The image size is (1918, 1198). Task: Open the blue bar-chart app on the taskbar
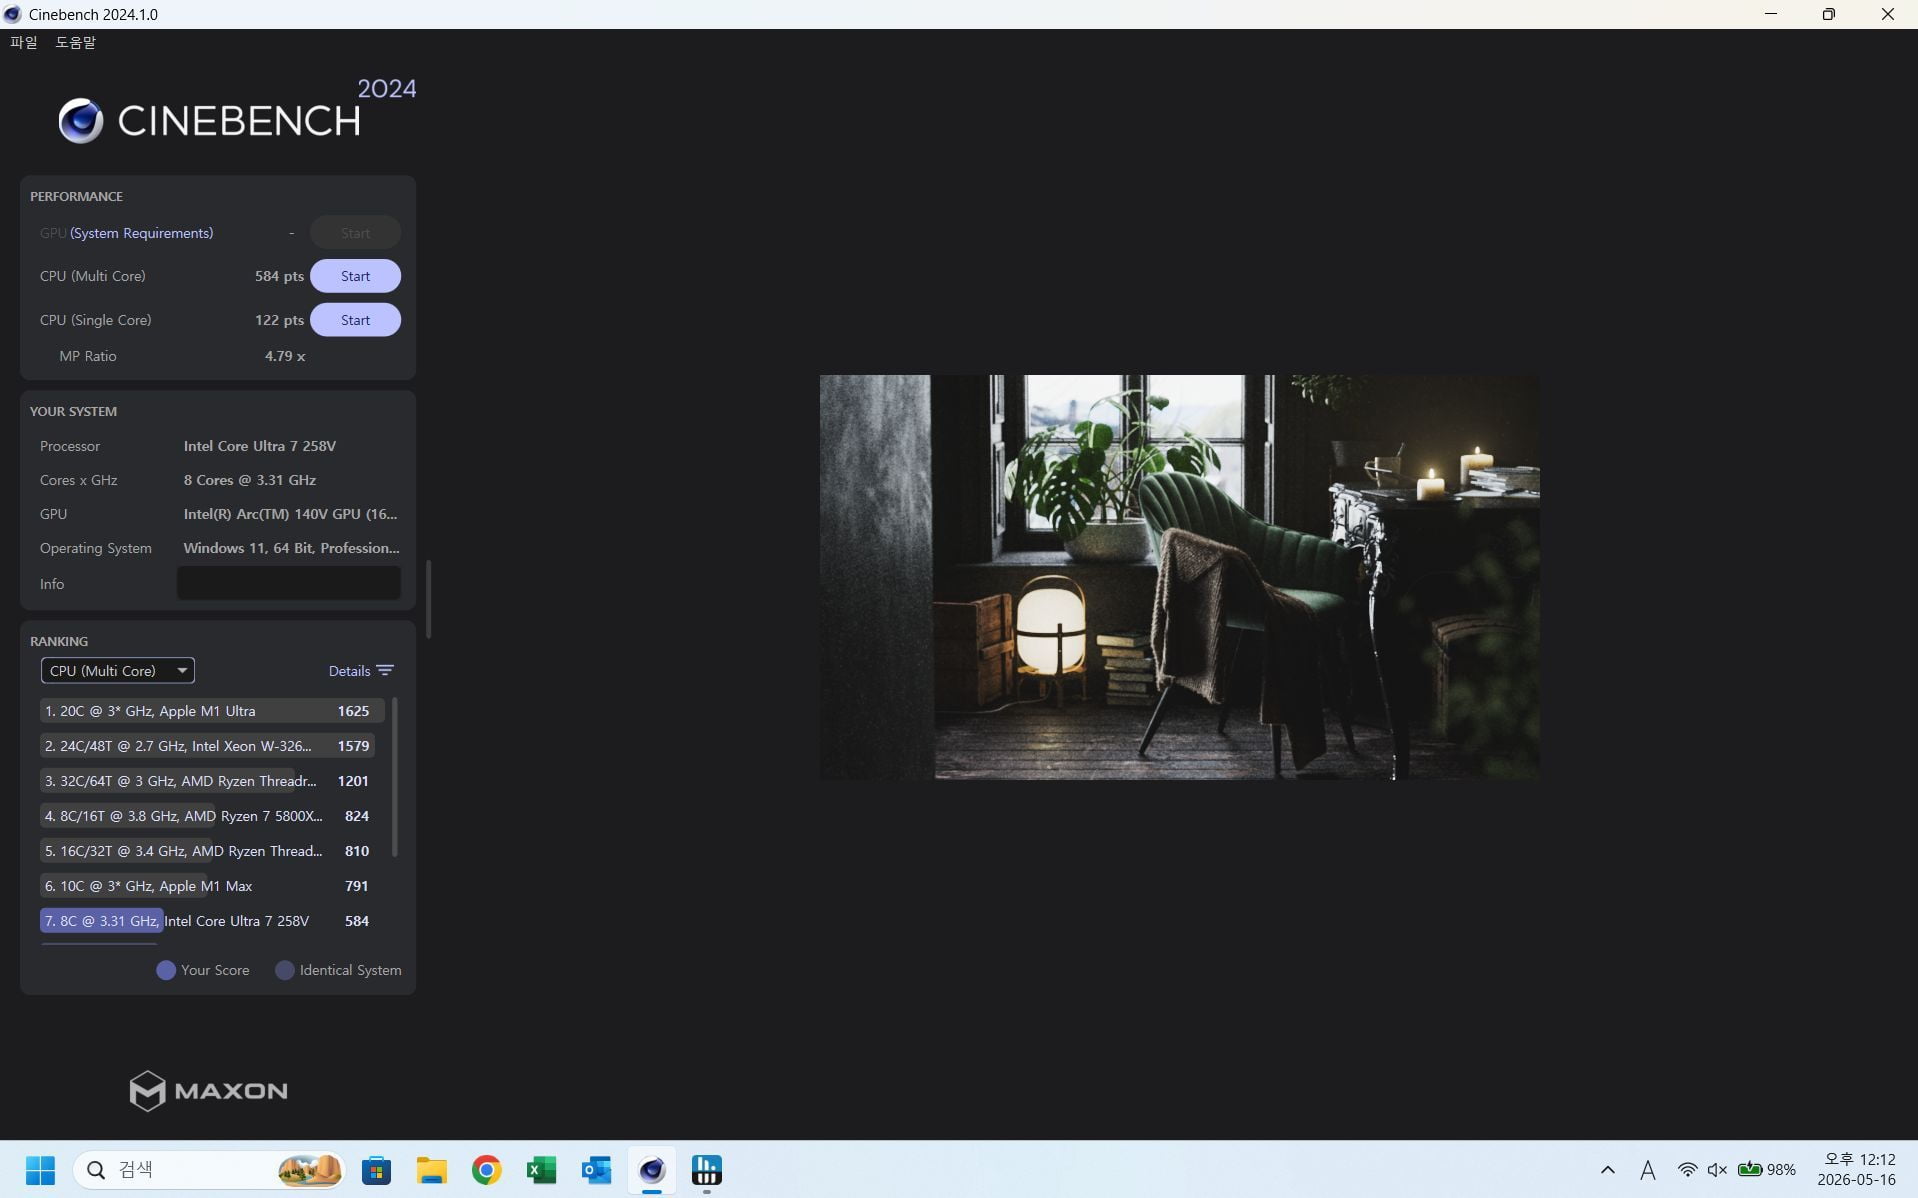(707, 1170)
